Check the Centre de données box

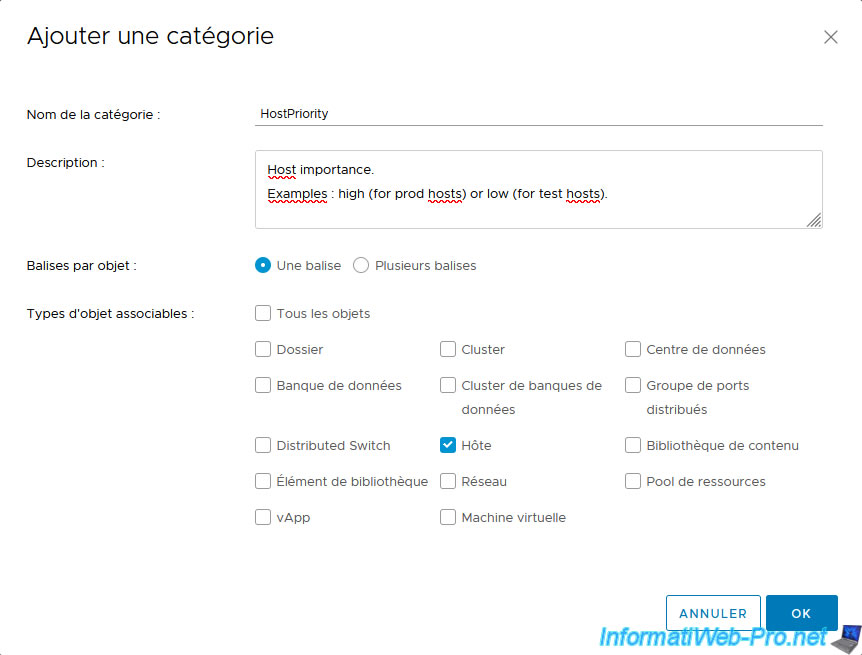633,350
